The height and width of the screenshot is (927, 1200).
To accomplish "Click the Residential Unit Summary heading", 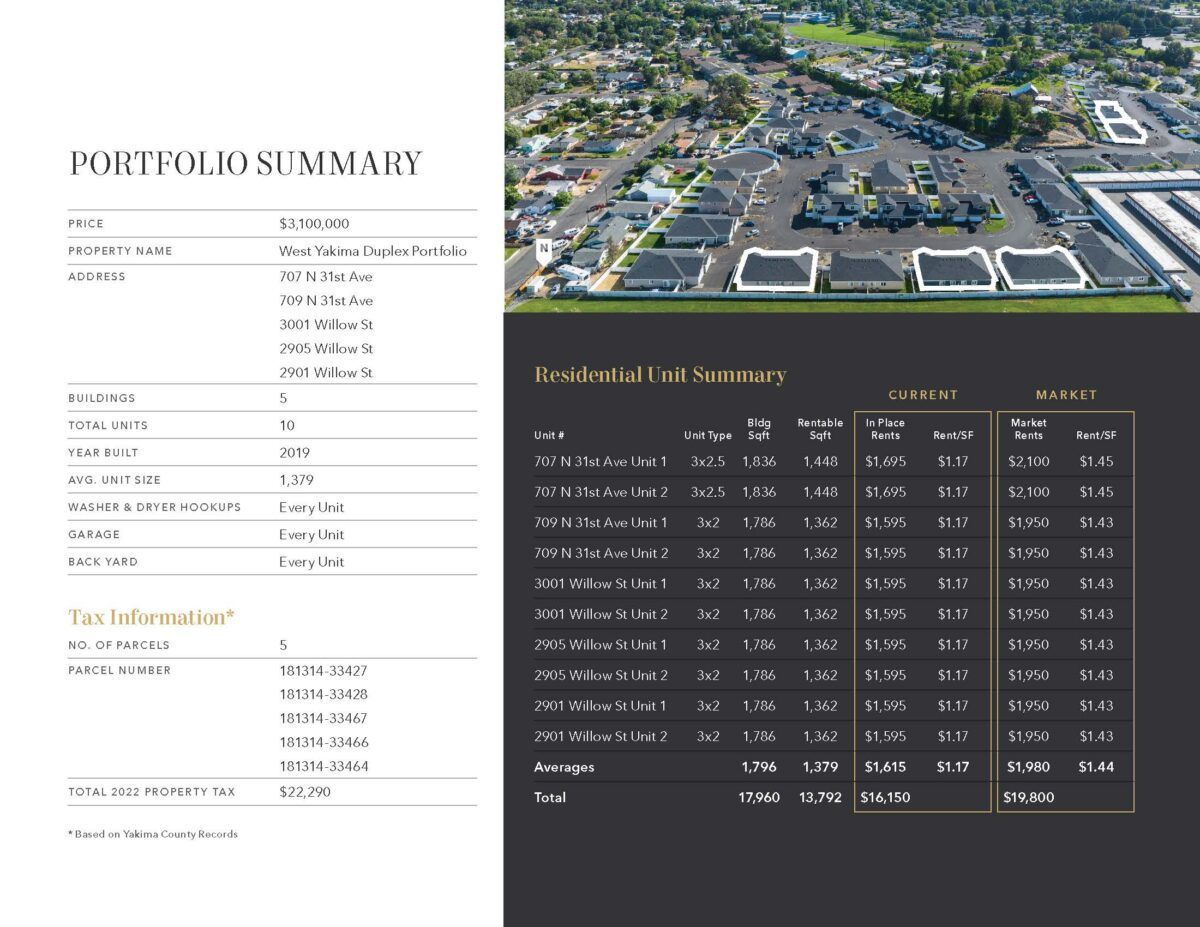I will click(x=660, y=375).
